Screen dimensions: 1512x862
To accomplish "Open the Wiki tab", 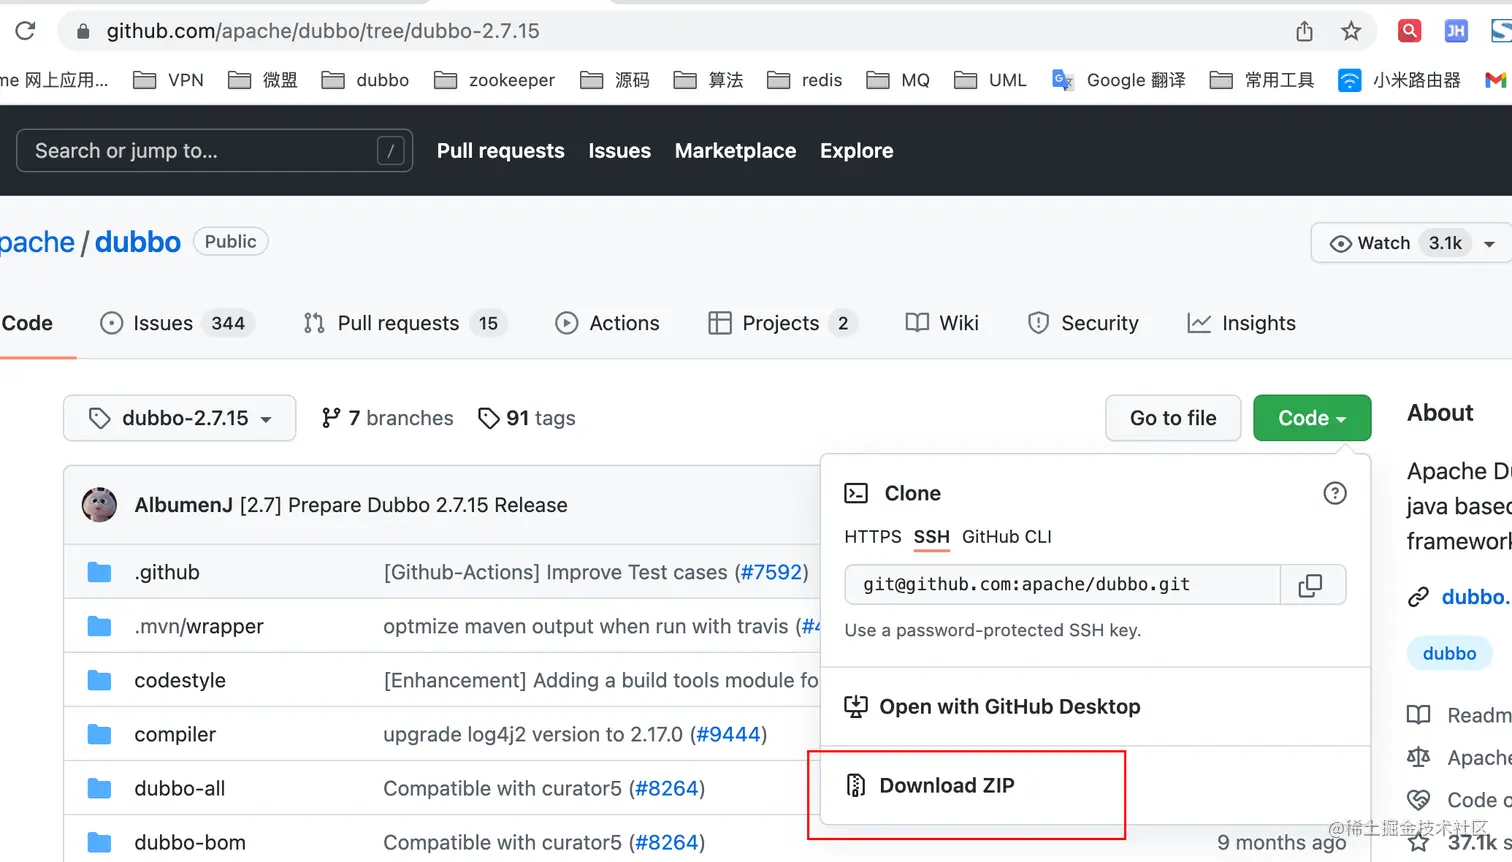I will click(942, 323).
